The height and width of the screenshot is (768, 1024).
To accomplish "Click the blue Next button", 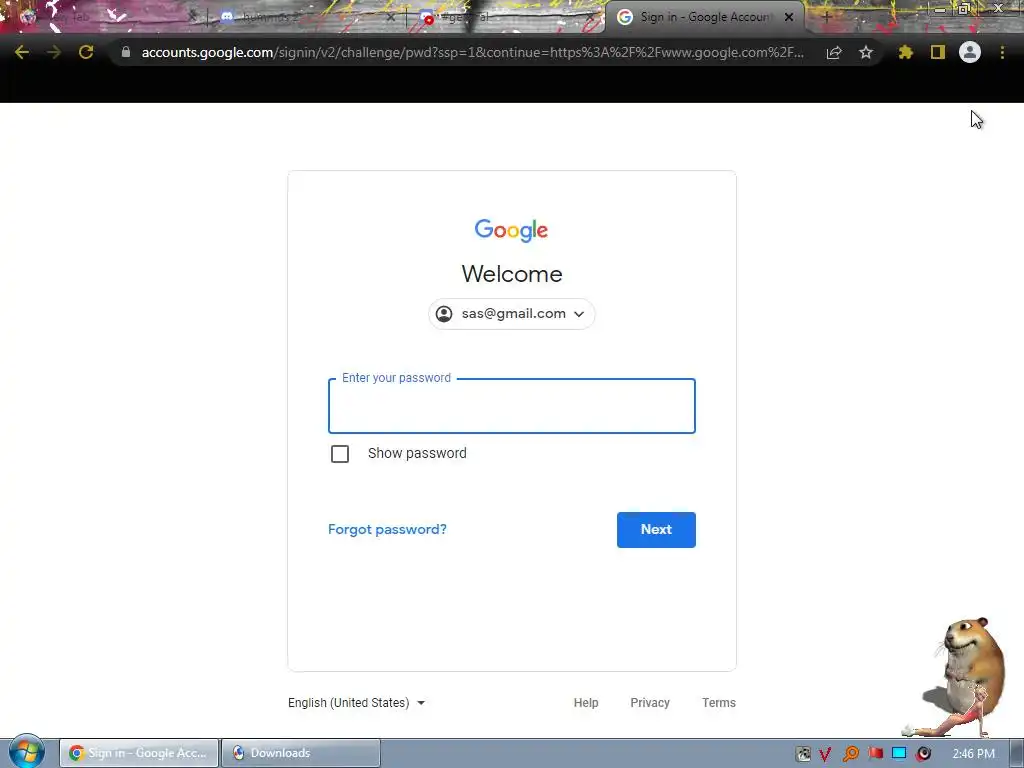I will tap(656, 530).
